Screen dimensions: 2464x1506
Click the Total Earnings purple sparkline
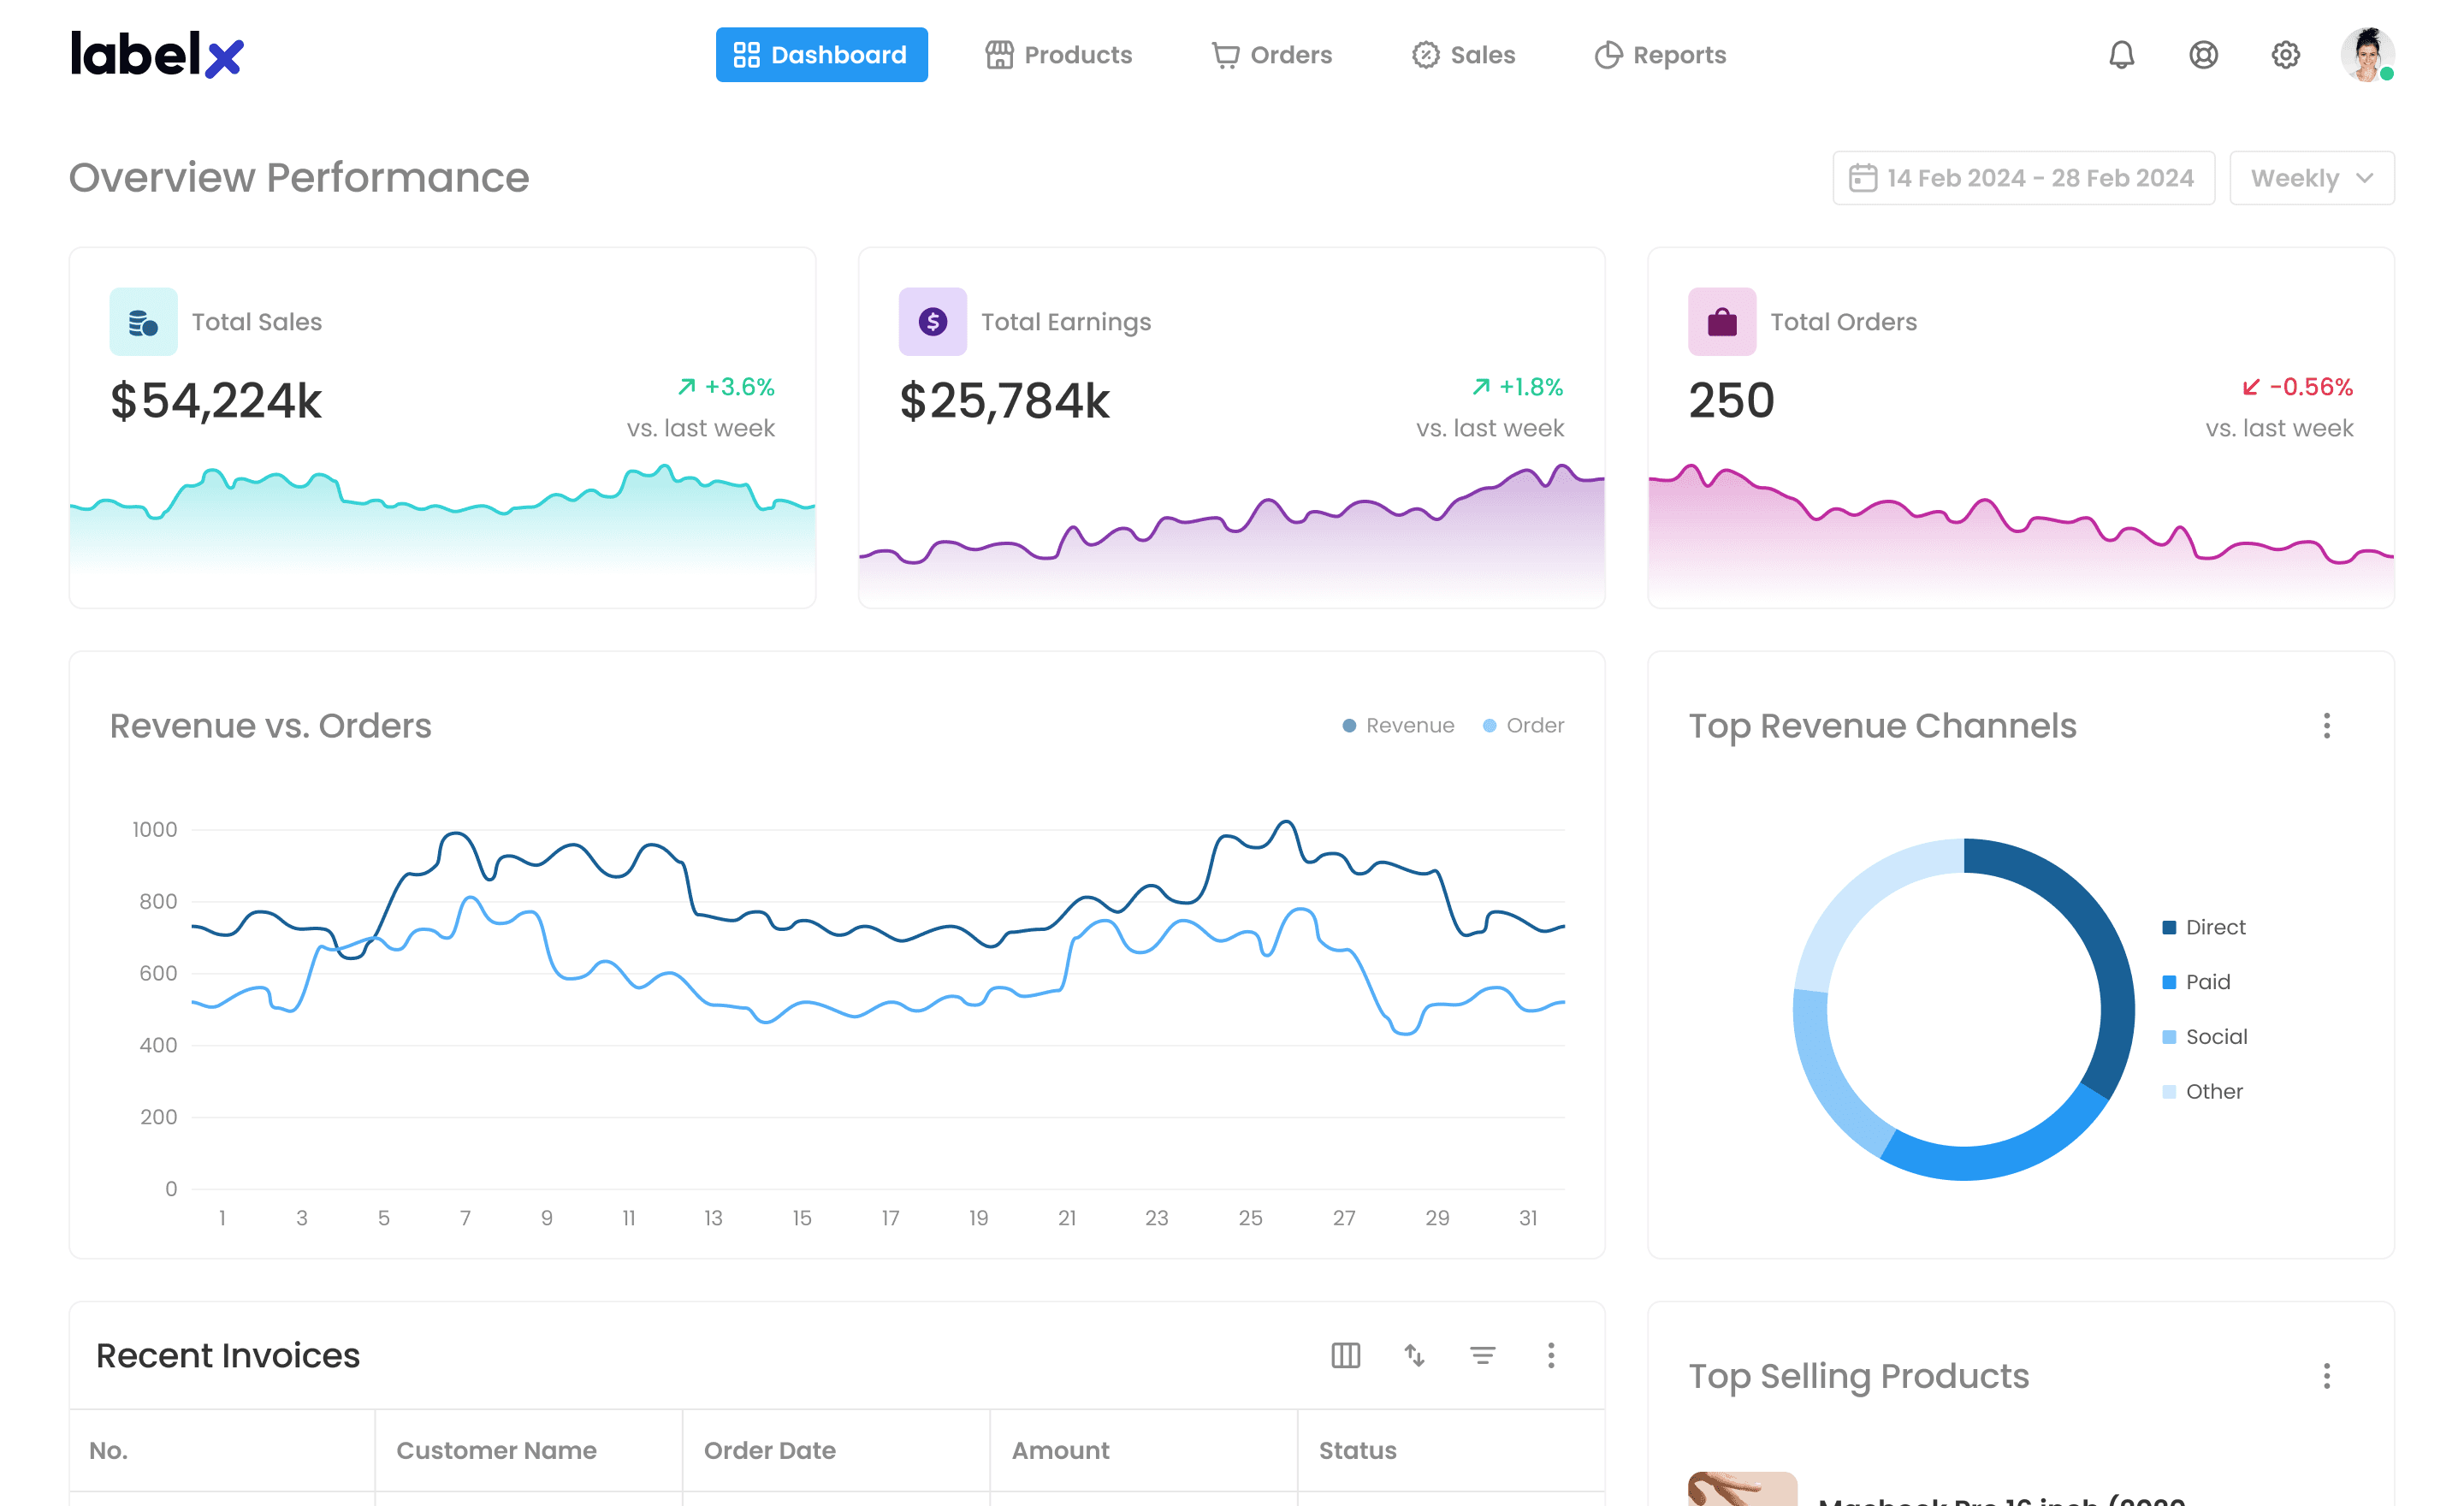(1232, 535)
